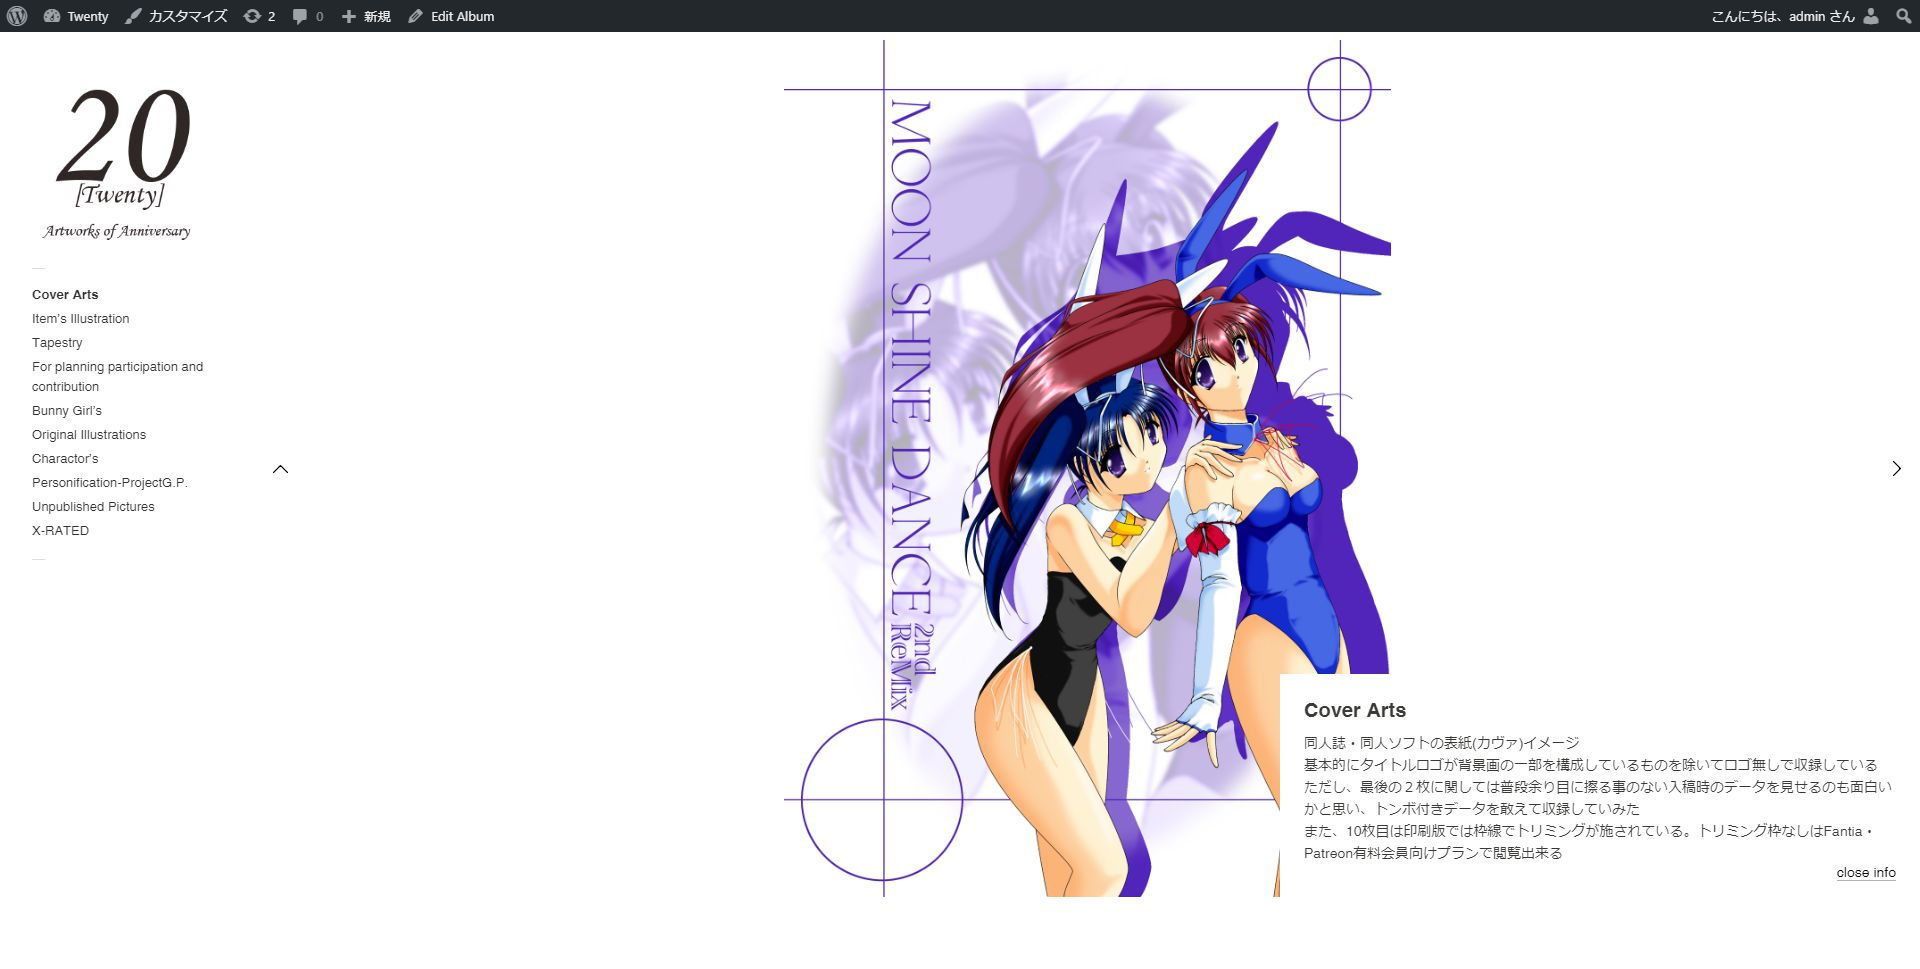Open Original Illustrations gallery
The height and width of the screenshot is (969, 1920).
coord(89,435)
